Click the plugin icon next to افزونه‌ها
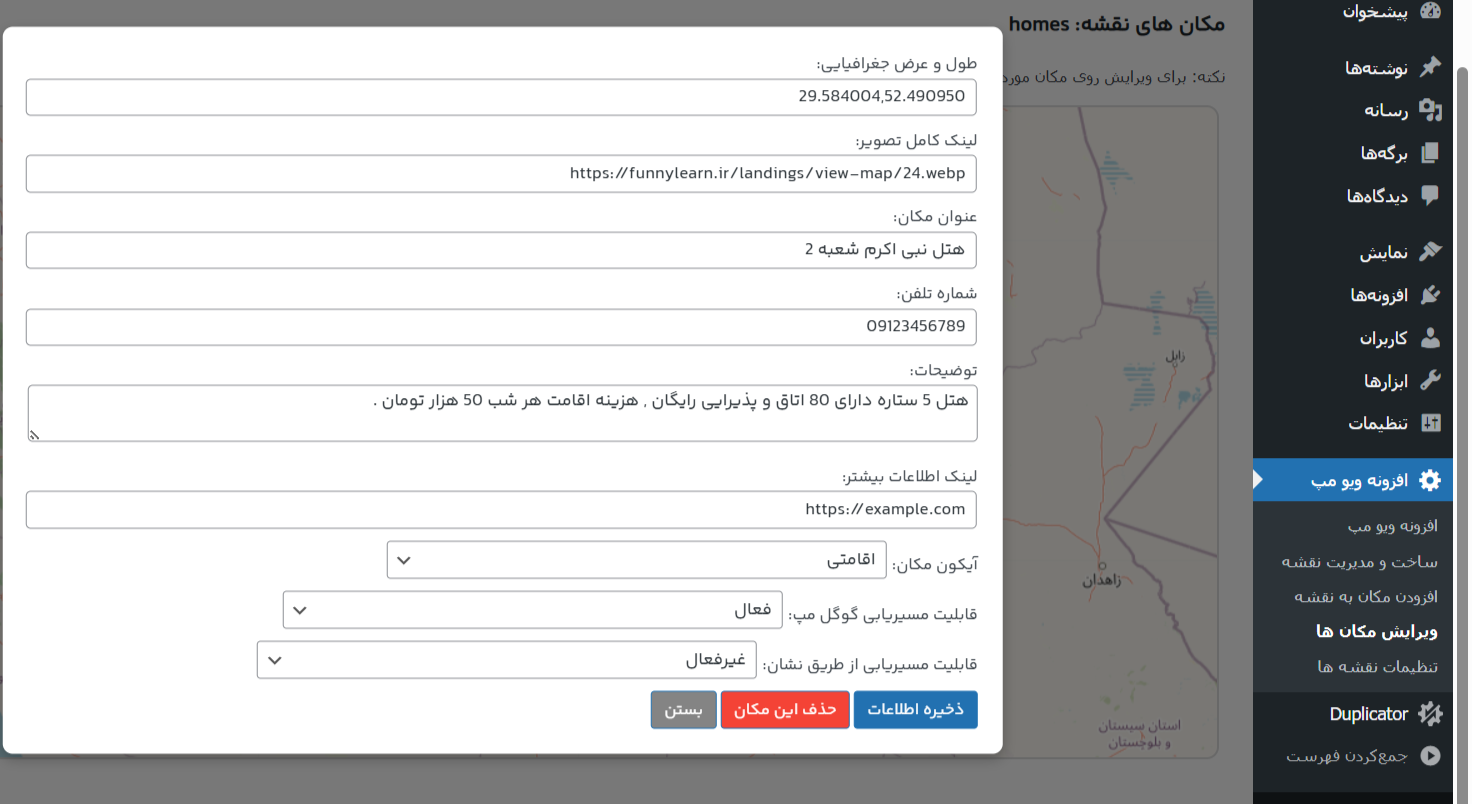The height and width of the screenshot is (804, 1472). 1430,295
